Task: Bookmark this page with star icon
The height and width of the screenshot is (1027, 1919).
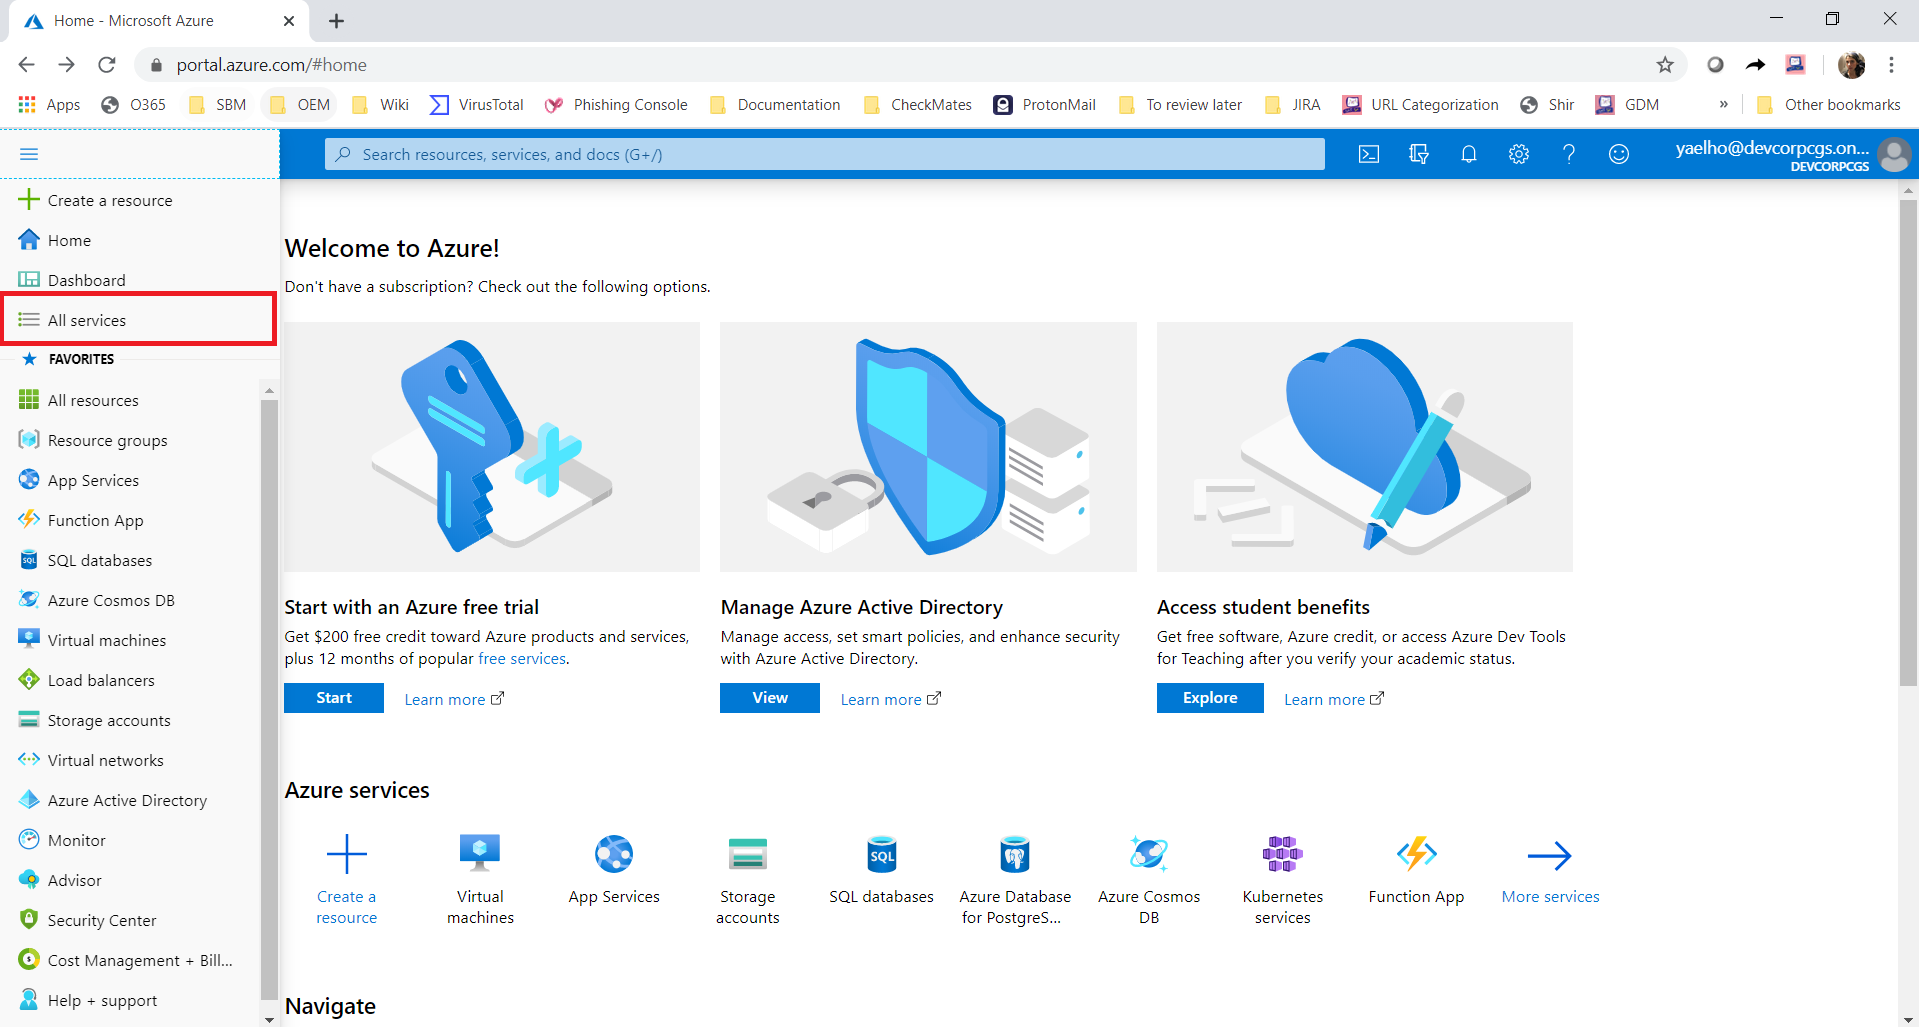Action: click(x=1665, y=65)
